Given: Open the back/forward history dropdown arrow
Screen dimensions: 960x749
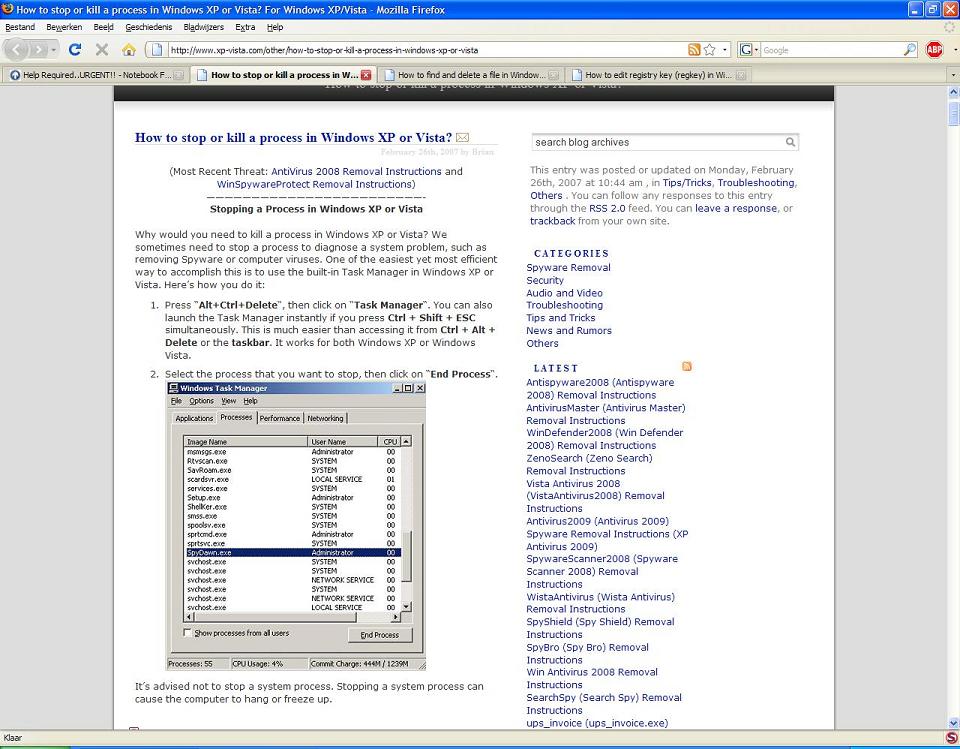Looking at the screenshot, I should click(x=54, y=50).
